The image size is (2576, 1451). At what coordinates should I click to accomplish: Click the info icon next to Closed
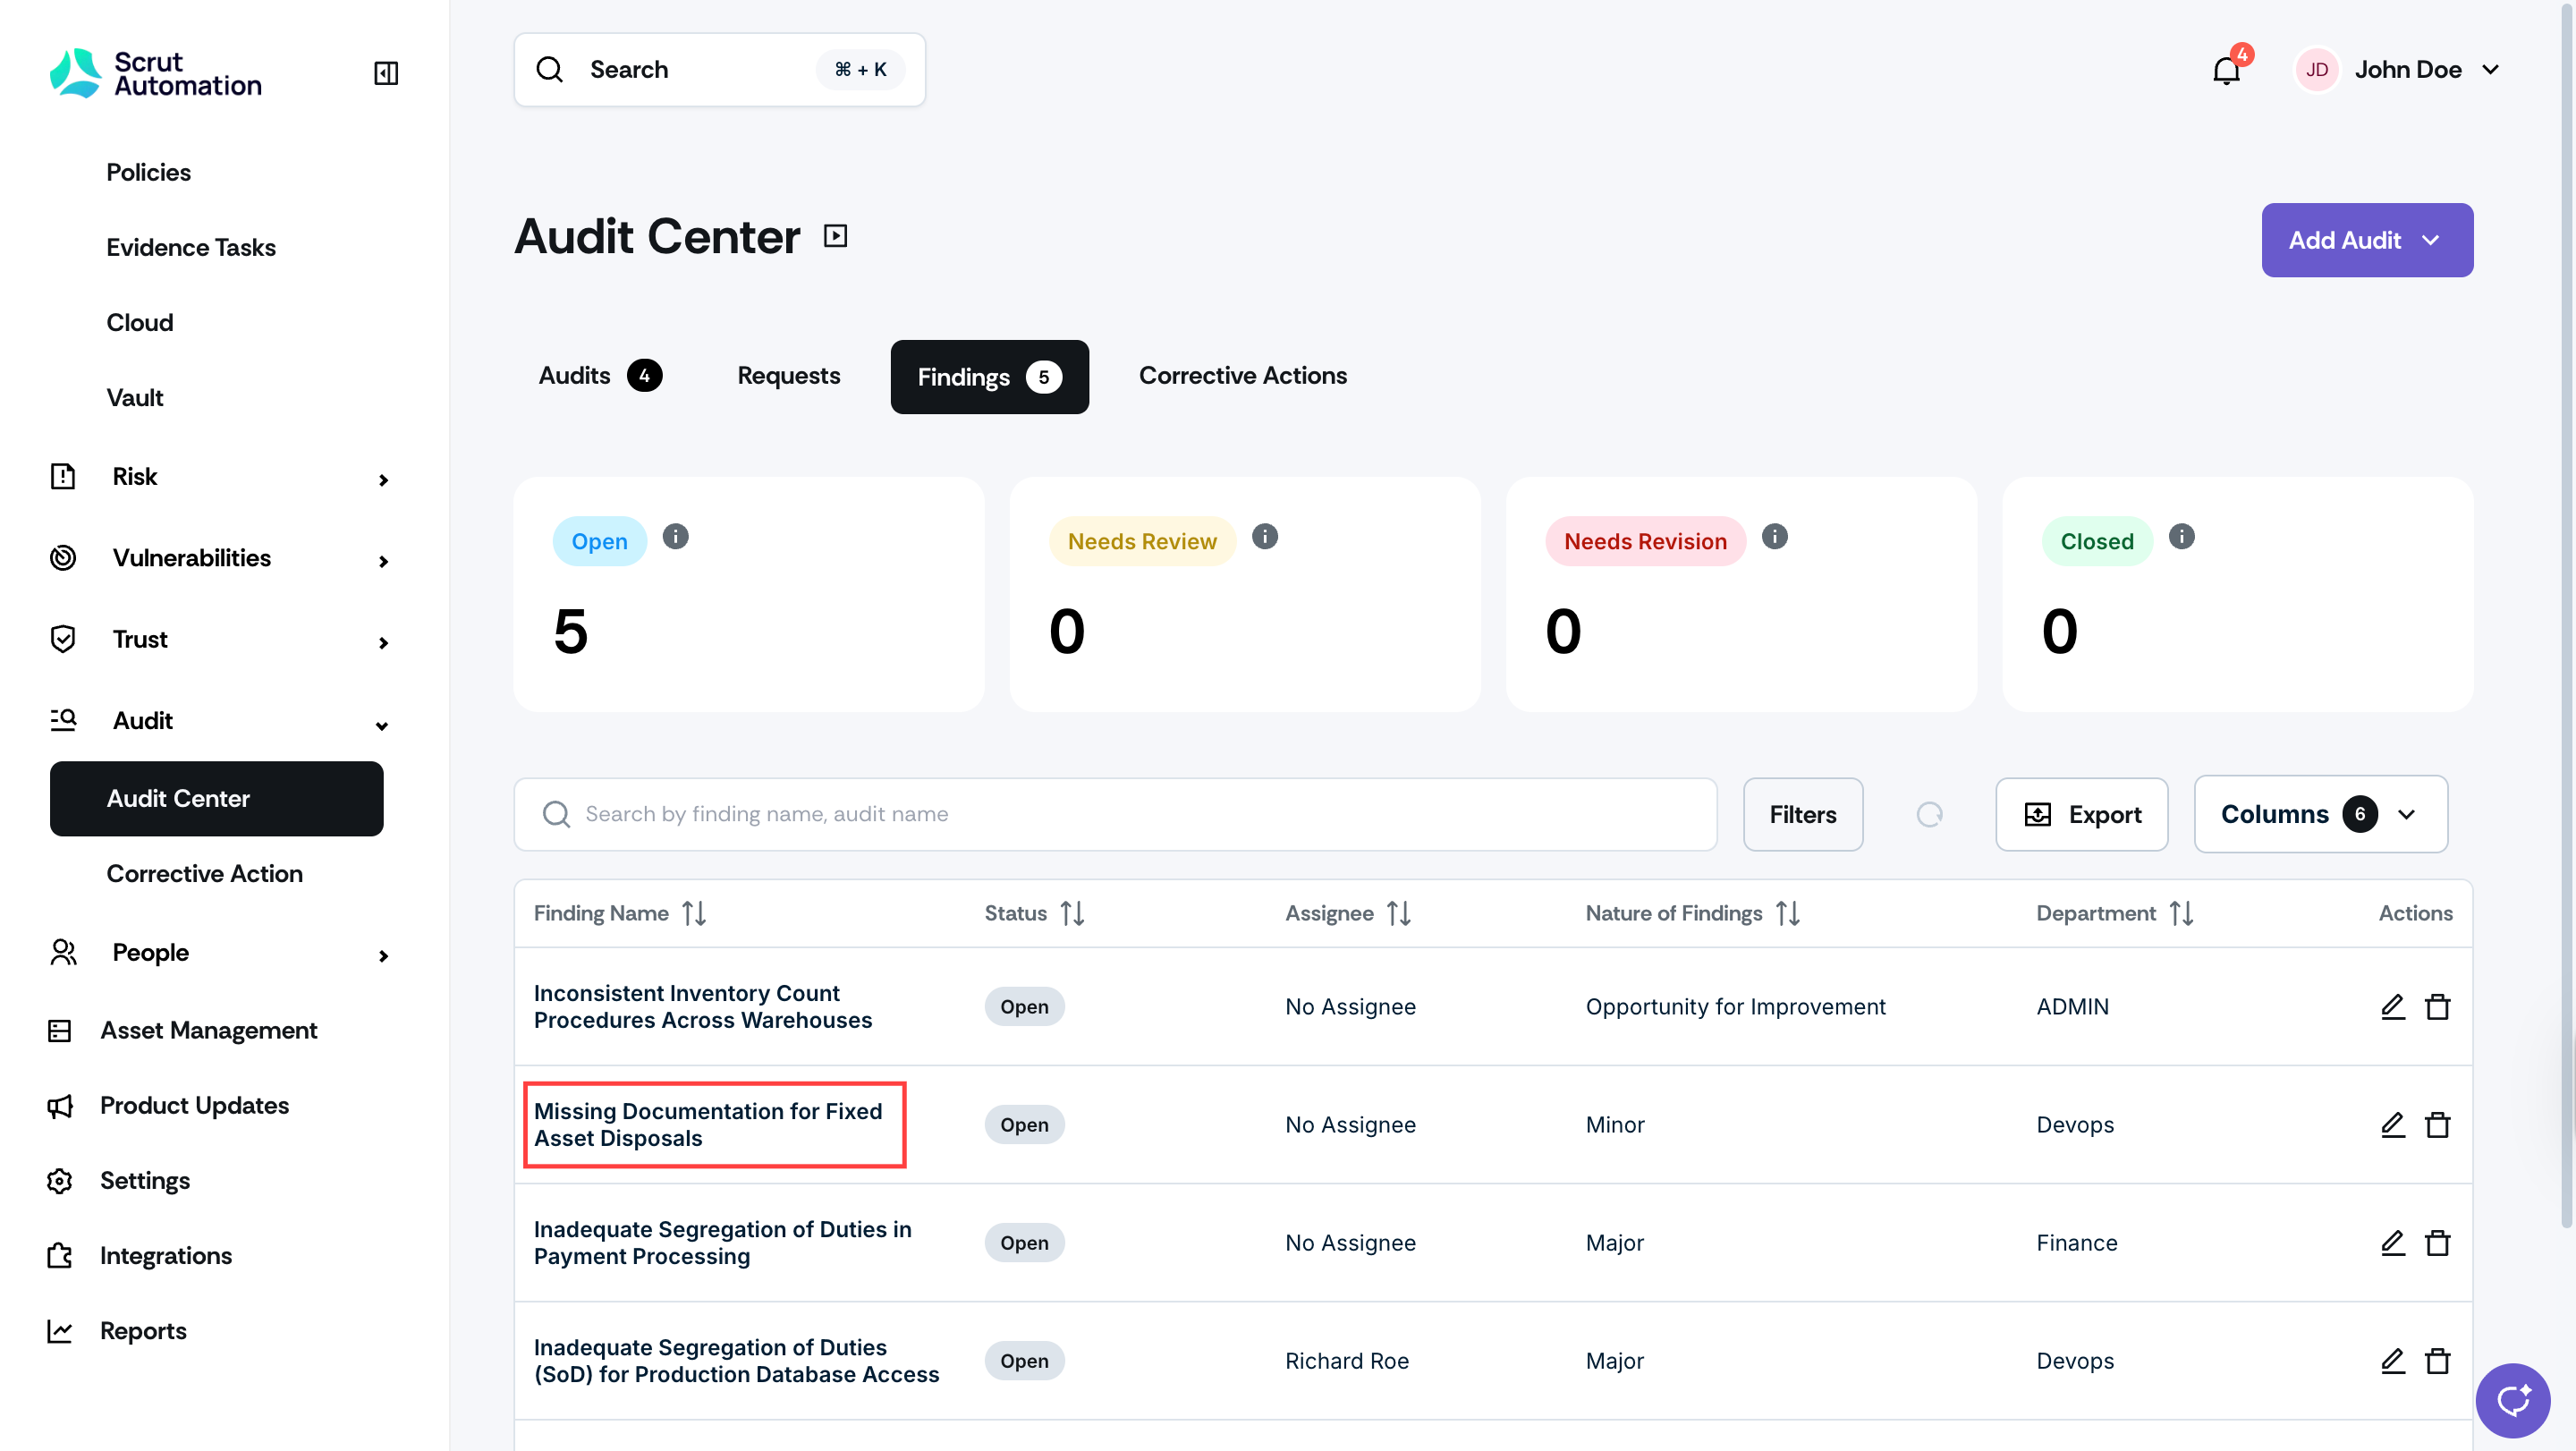coord(2182,537)
